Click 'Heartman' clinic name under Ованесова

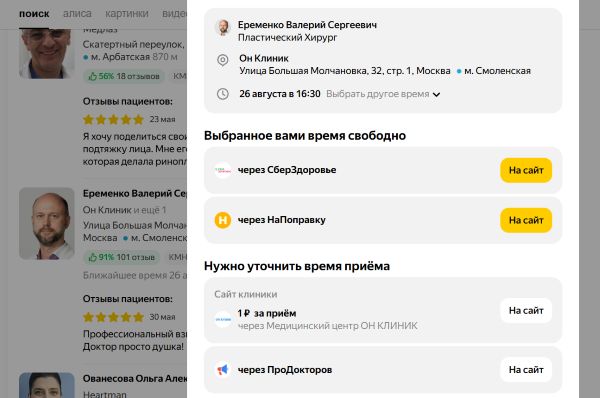(x=104, y=394)
